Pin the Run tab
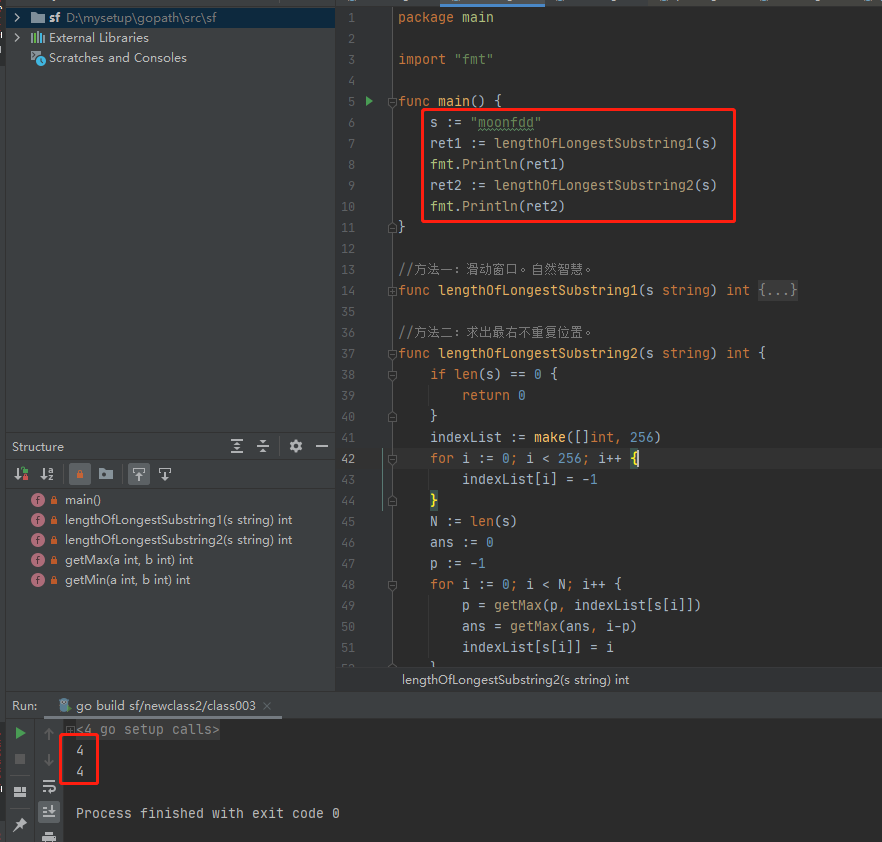 click(x=20, y=825)
